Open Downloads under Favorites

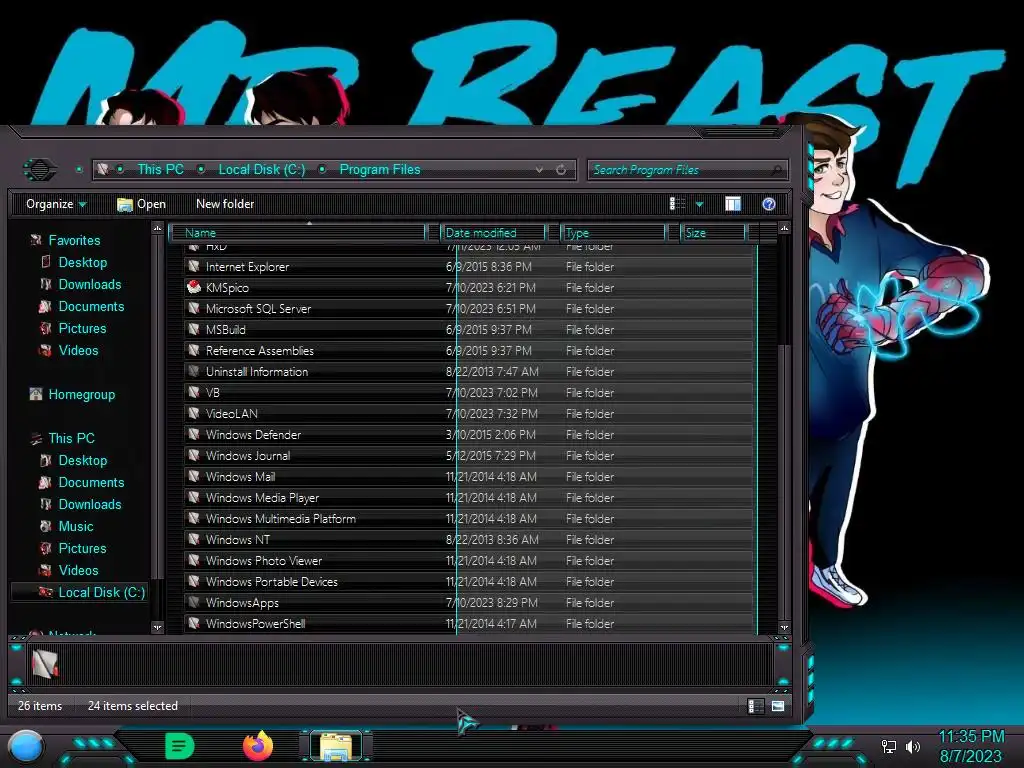89,284
